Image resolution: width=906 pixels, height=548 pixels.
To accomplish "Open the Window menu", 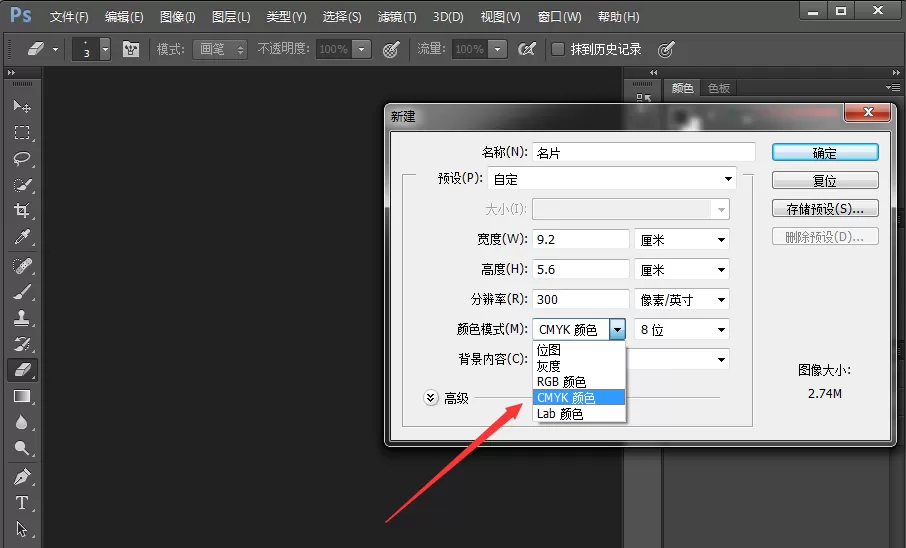I will [559, 17].
